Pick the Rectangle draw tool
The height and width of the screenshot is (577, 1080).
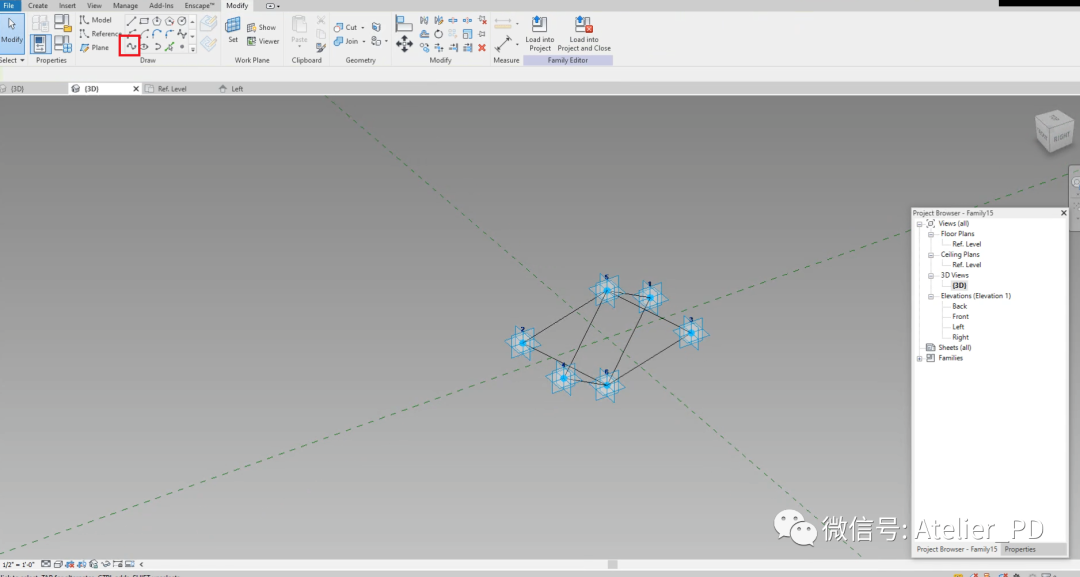pos(144,21)
